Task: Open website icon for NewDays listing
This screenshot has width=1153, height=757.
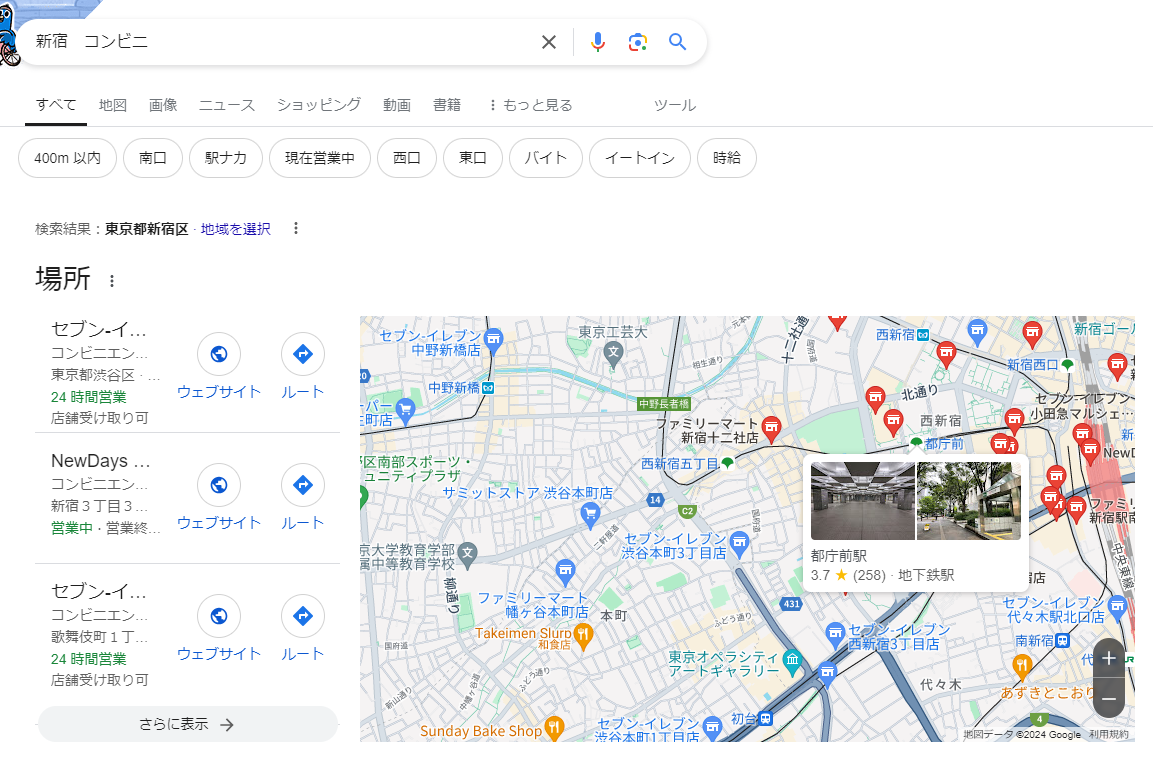Action: pos(219,485)
